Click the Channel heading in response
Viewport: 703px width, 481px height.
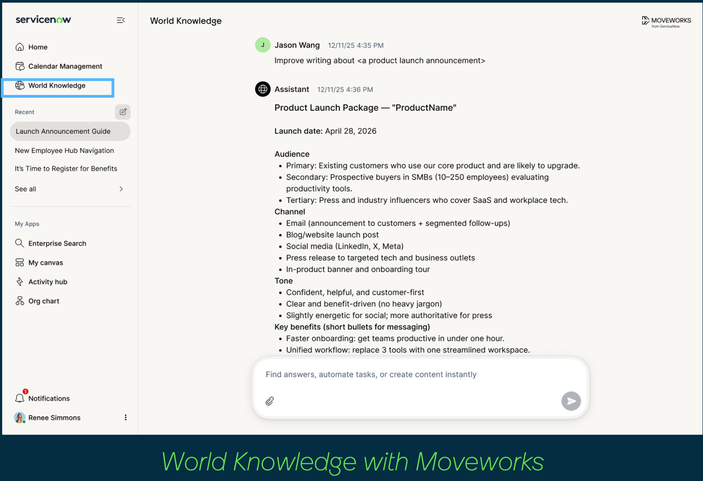(290, 212)
